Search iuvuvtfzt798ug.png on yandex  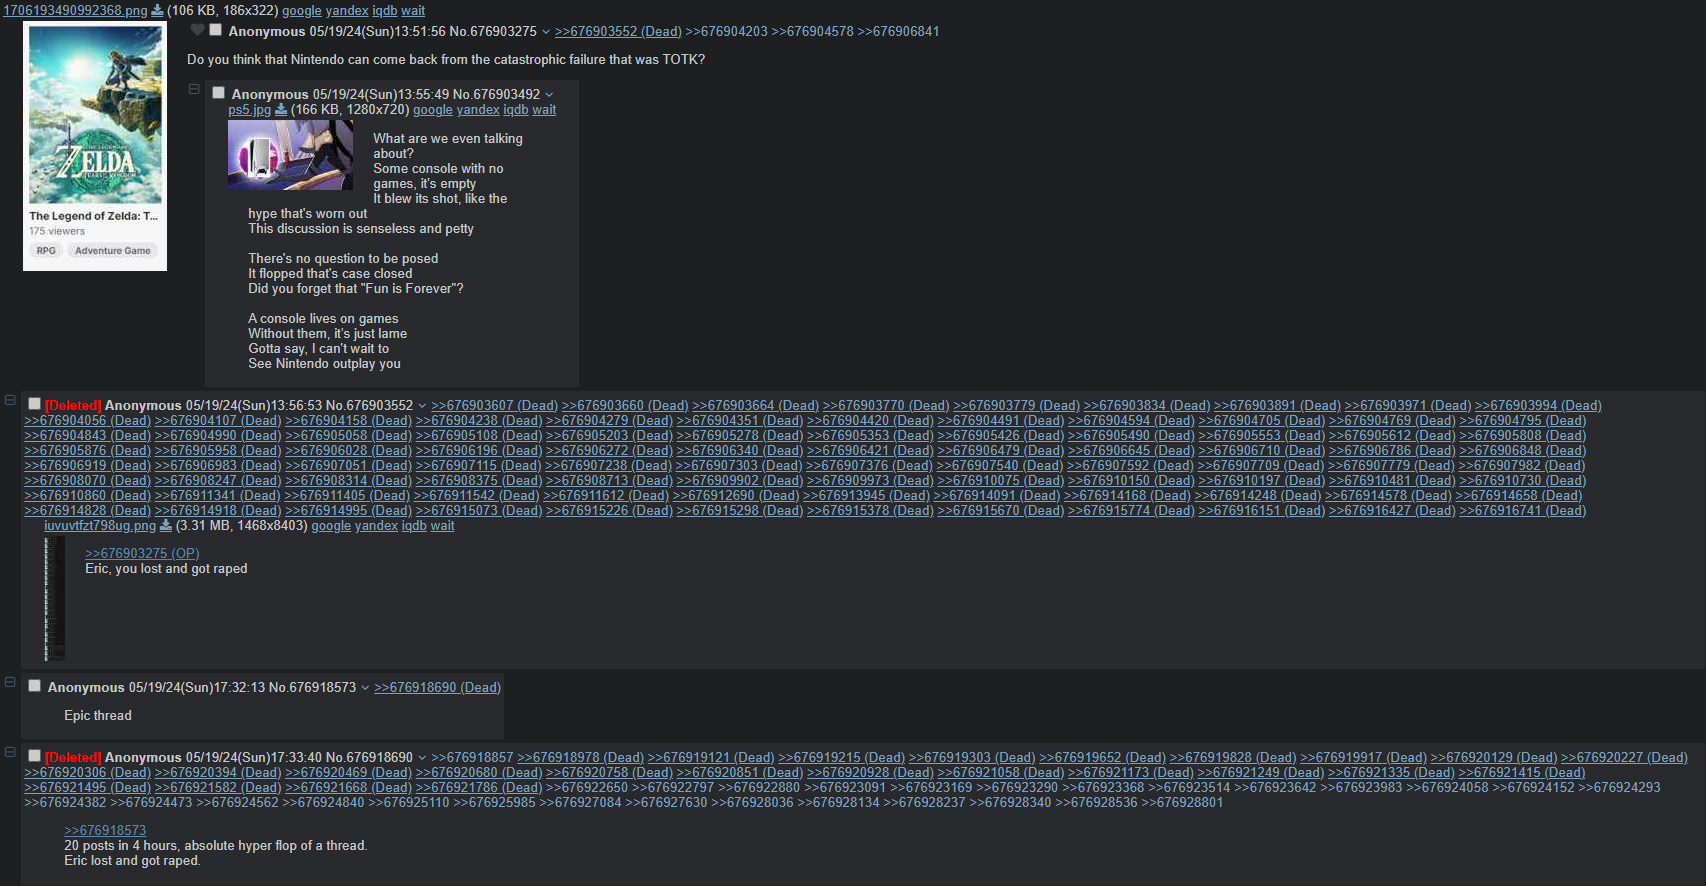pos(376,526)
